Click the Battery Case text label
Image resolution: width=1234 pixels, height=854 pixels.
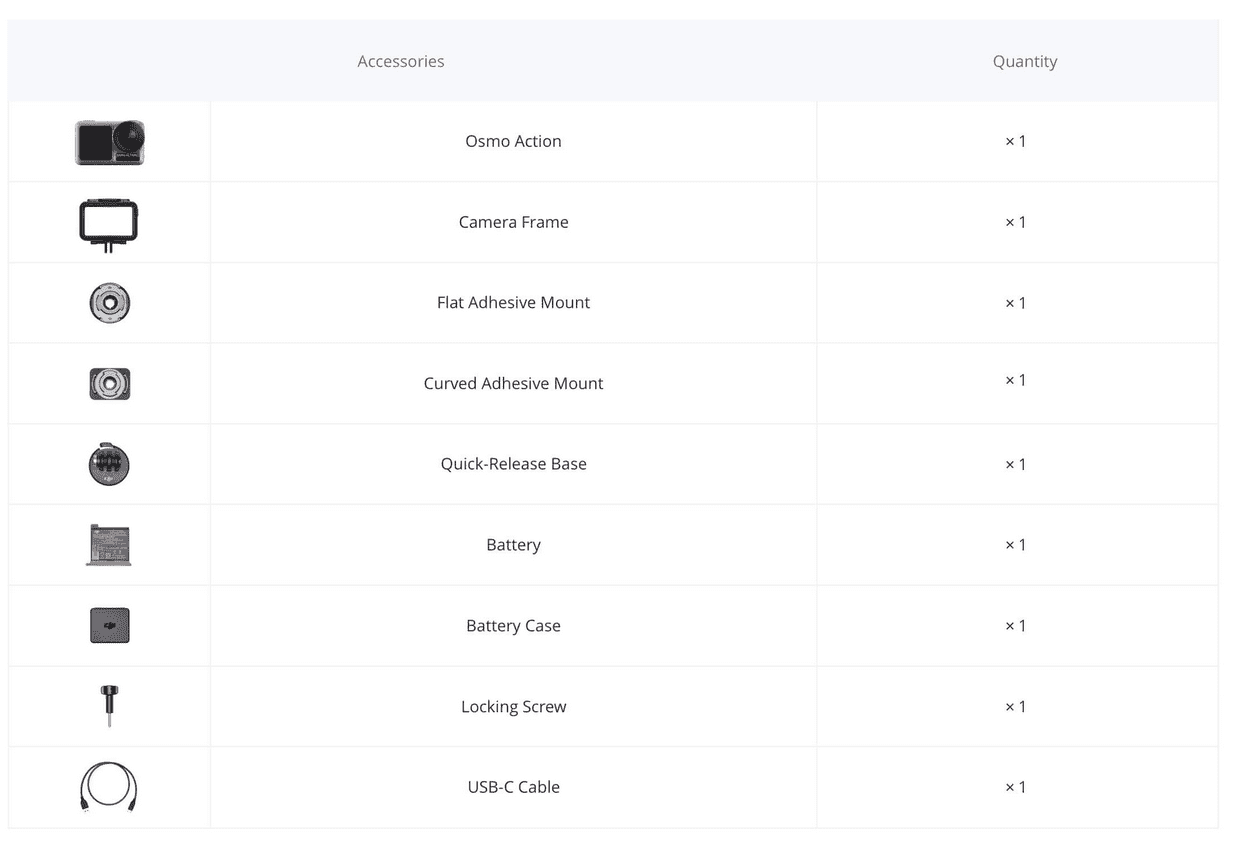click(513, 625)
